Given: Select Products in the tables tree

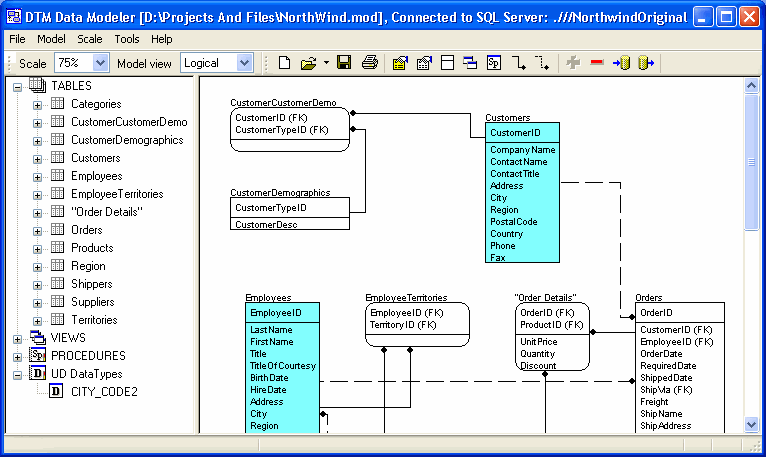Looking at the screenshot, I should click(x=92, y=248).
